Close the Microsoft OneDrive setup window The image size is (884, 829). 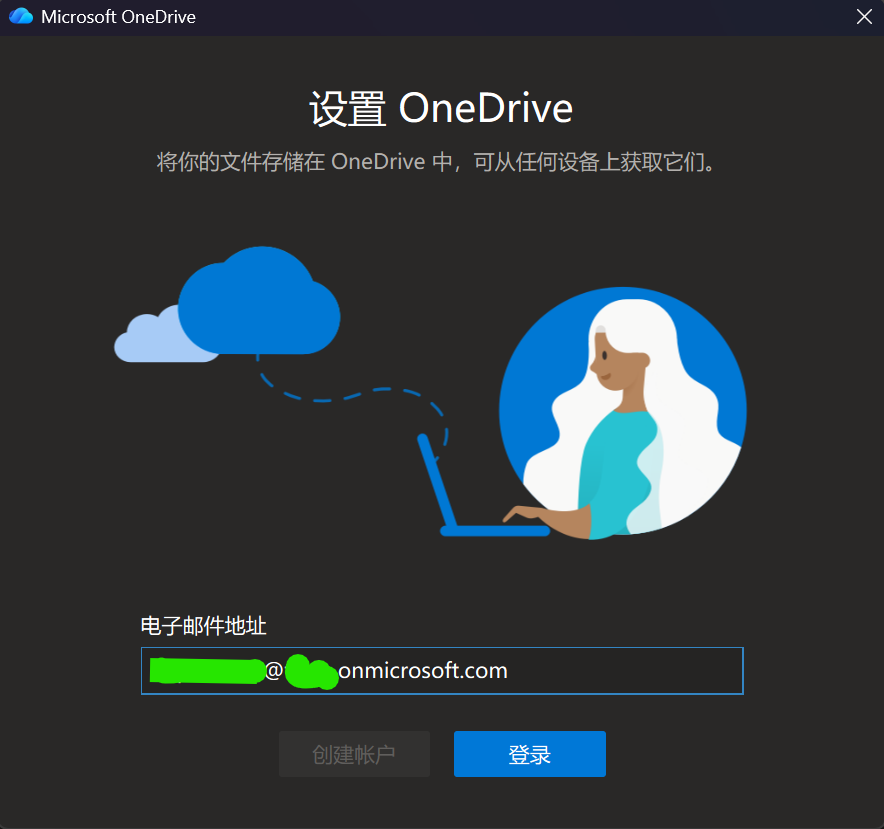pos(864,16)
